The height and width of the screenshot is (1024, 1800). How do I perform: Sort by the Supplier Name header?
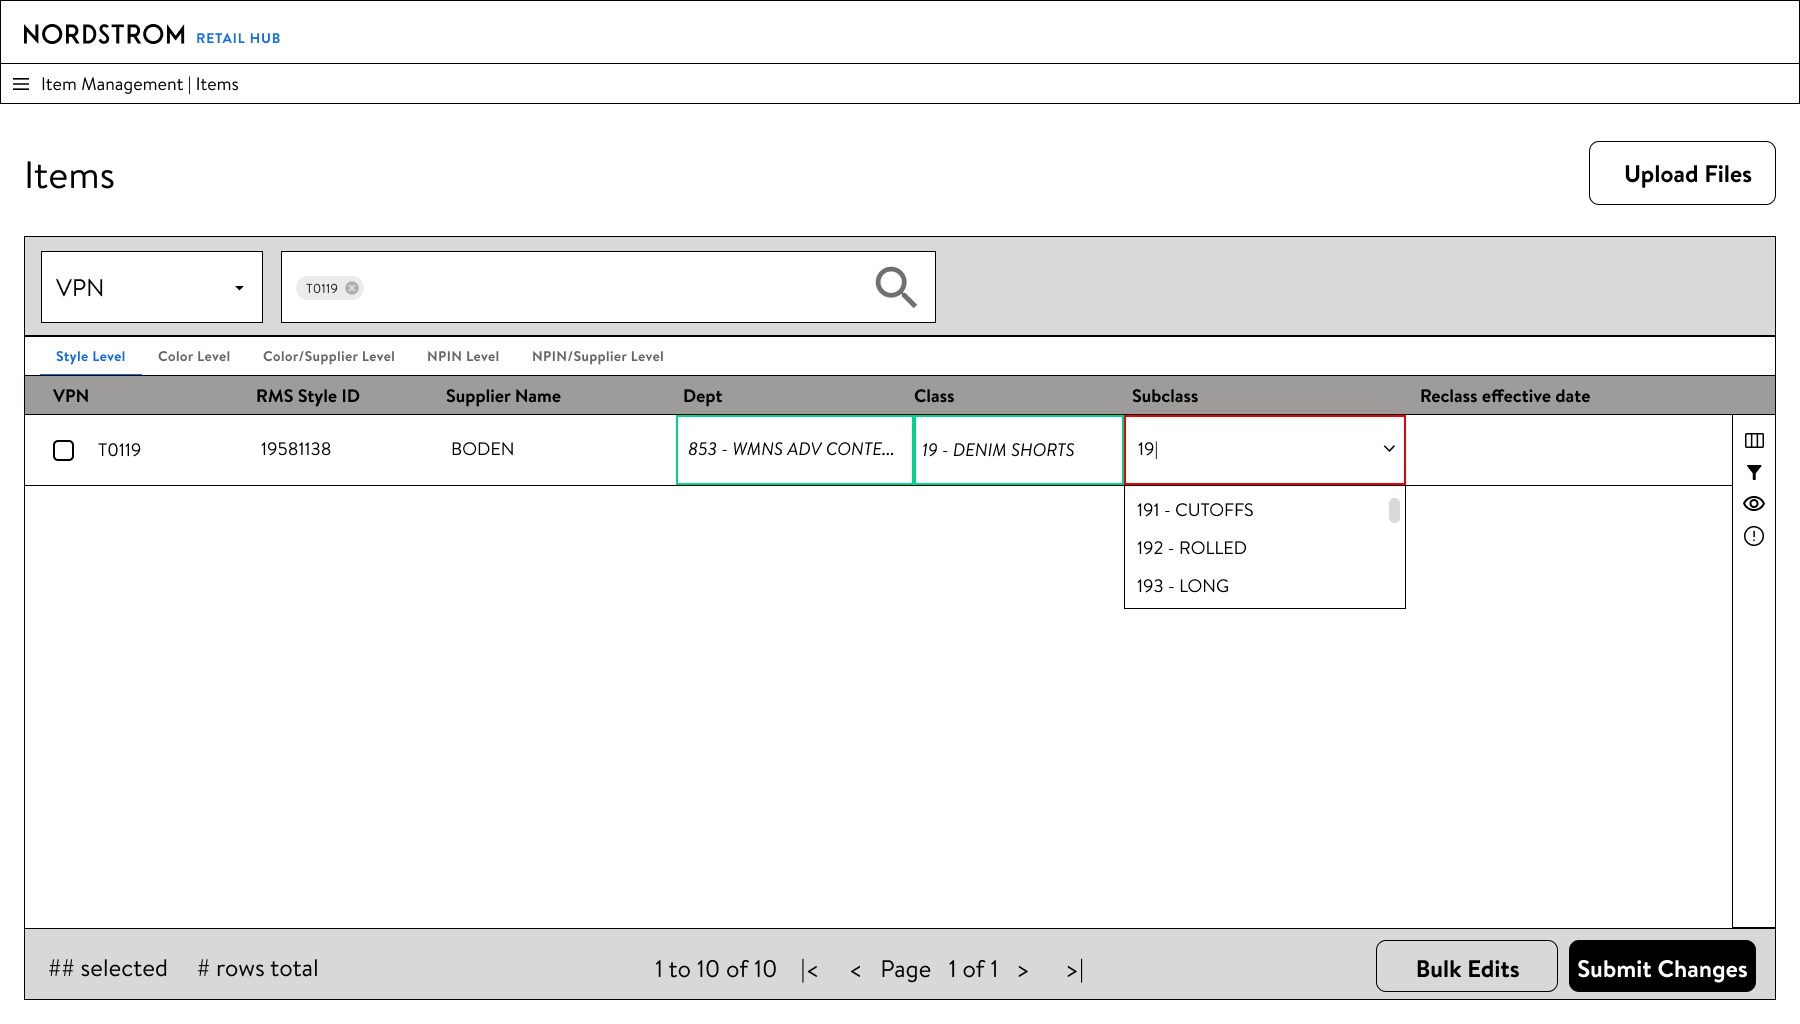pyautogui.click(x=503, y=396)
